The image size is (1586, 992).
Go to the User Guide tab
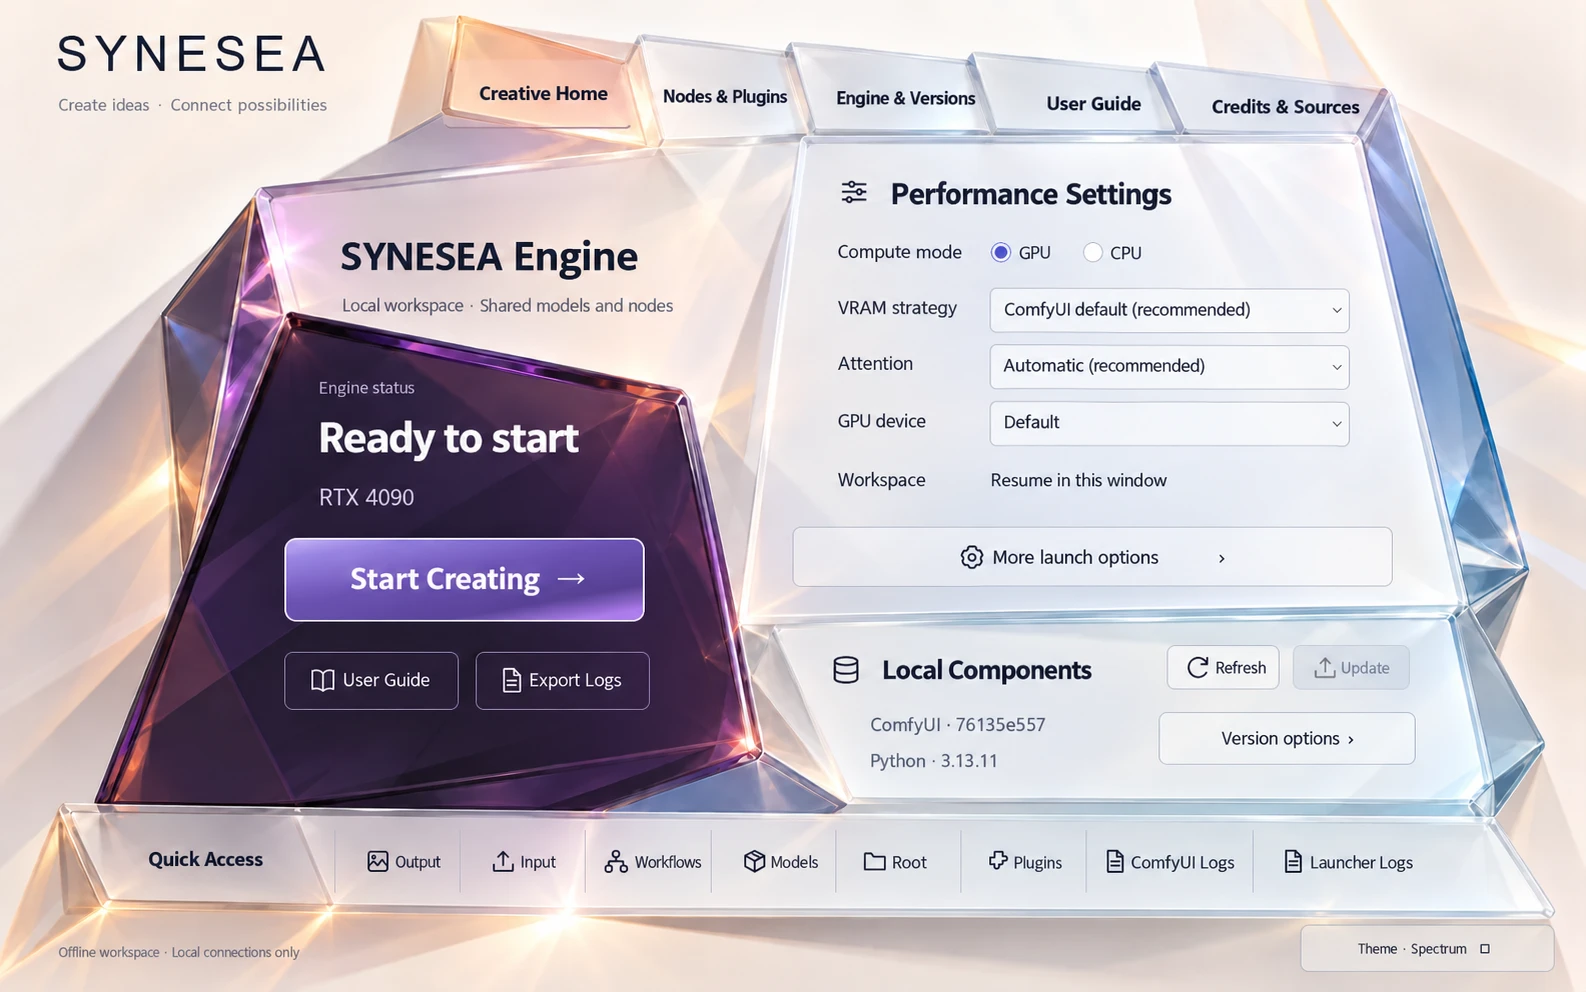pyautogui.click(x=1093, y=103)
